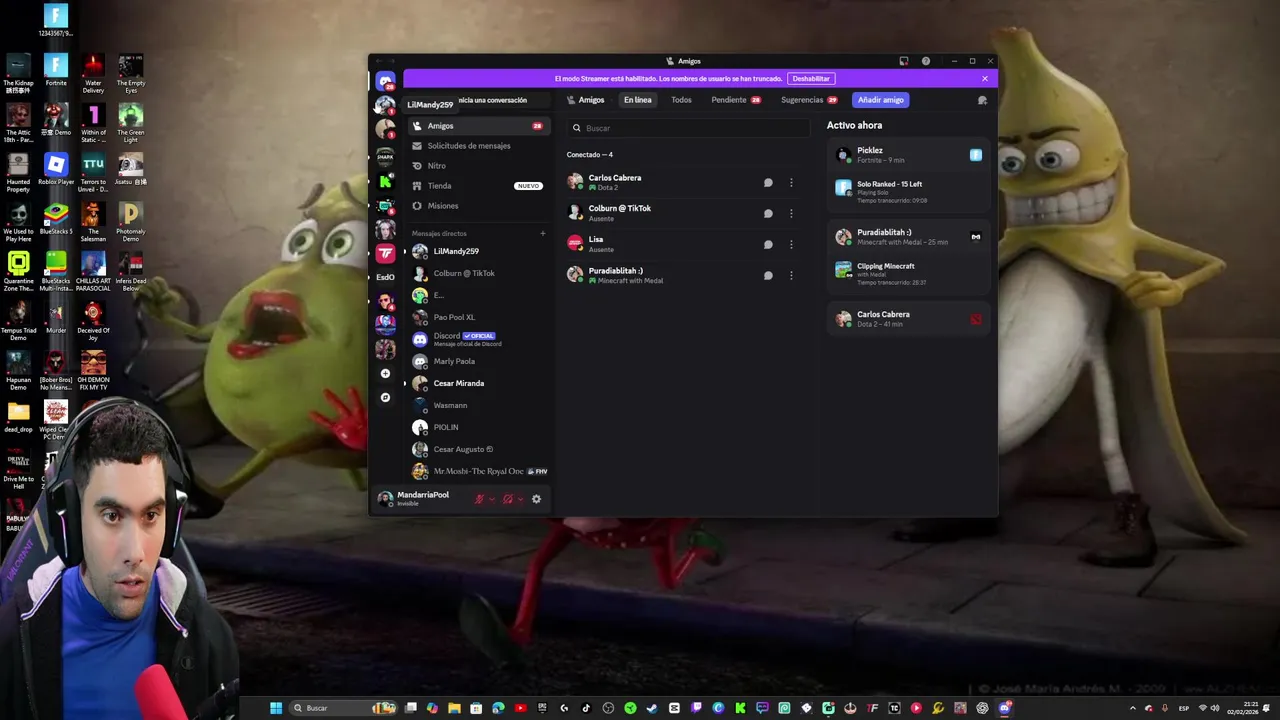Open more options for Lisa
1280x720 pixels.
(x=791, y=244)
